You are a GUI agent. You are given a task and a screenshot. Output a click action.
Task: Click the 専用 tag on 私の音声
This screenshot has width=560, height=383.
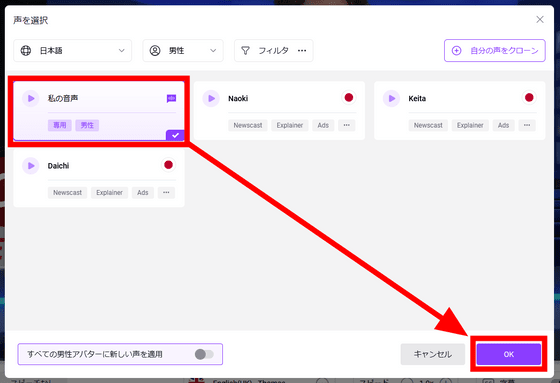pyautogui.click(x=60, y=125)
